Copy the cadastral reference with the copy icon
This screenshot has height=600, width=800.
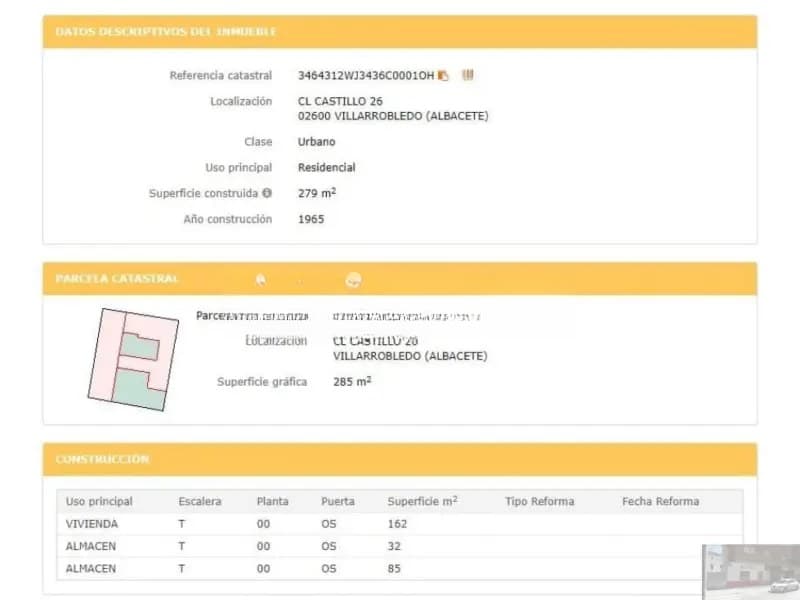(443, 76)
